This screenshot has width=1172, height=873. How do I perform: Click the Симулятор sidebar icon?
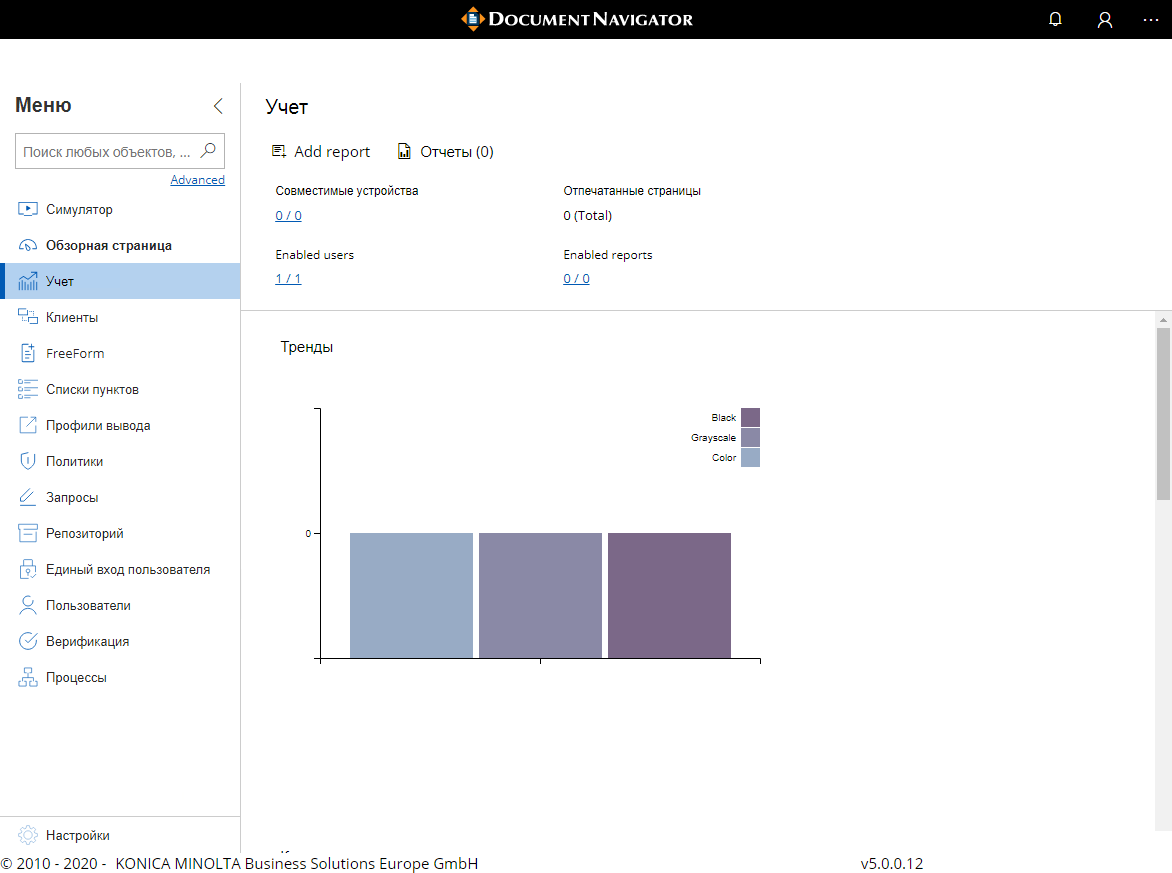28,209
